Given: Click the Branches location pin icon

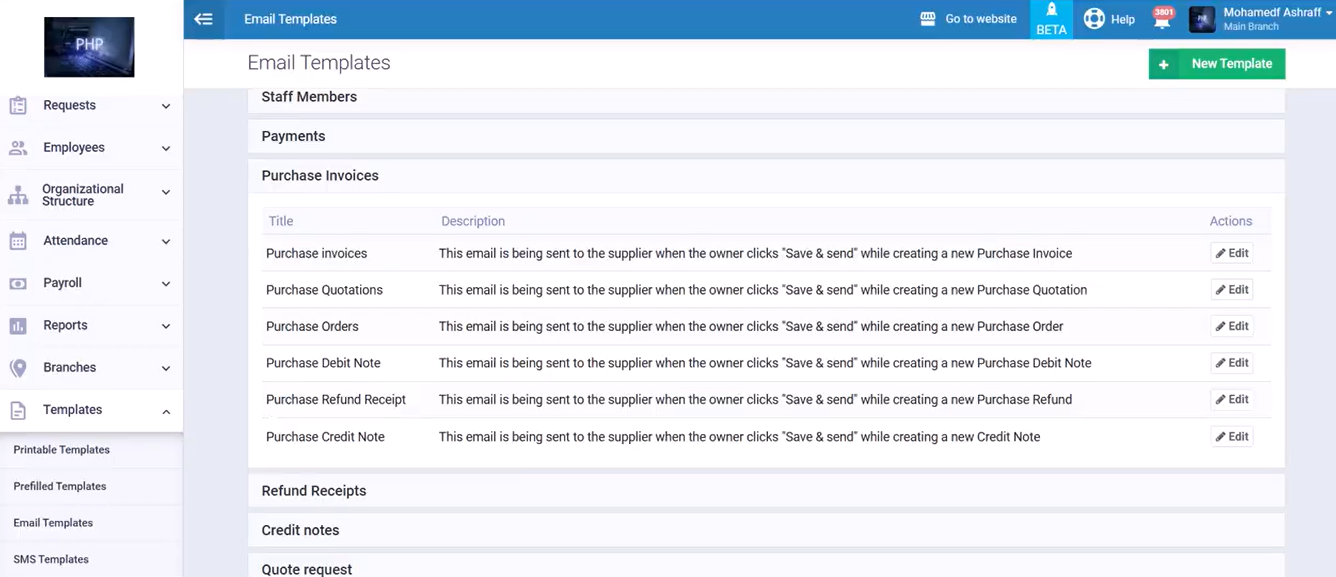Looking at the screenshot, I should 18,368.
